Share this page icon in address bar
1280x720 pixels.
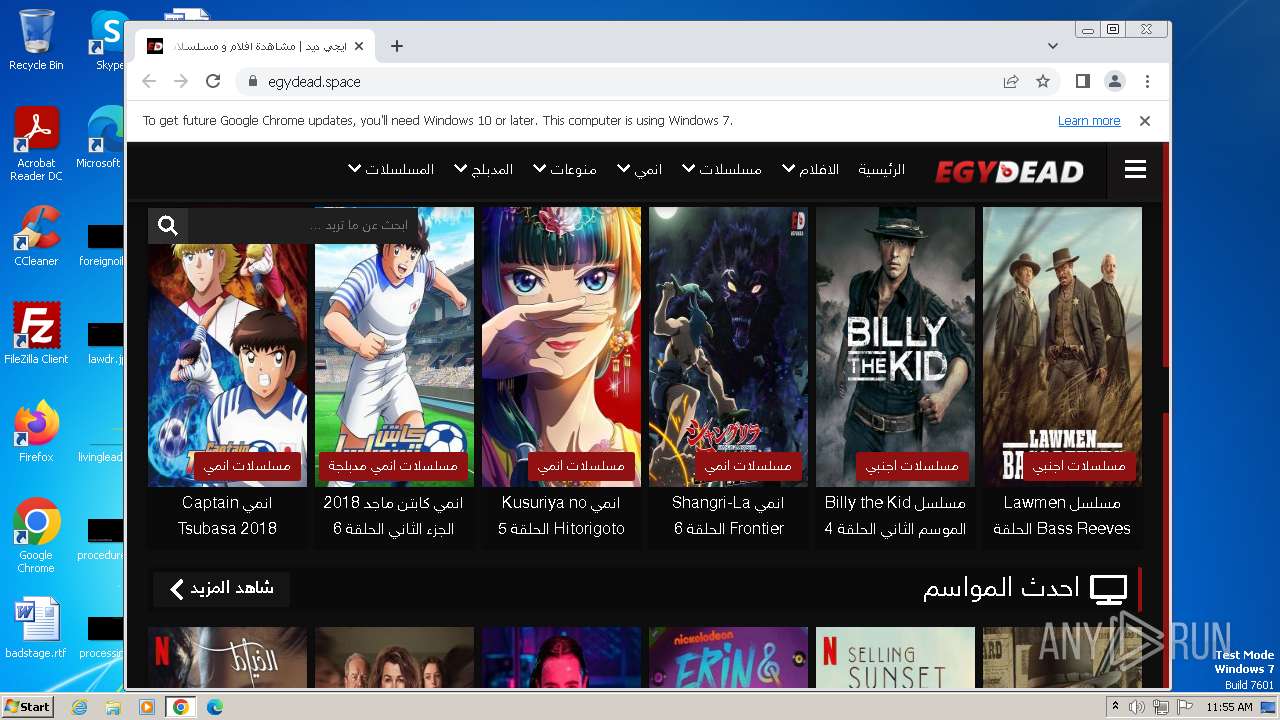1011,82
